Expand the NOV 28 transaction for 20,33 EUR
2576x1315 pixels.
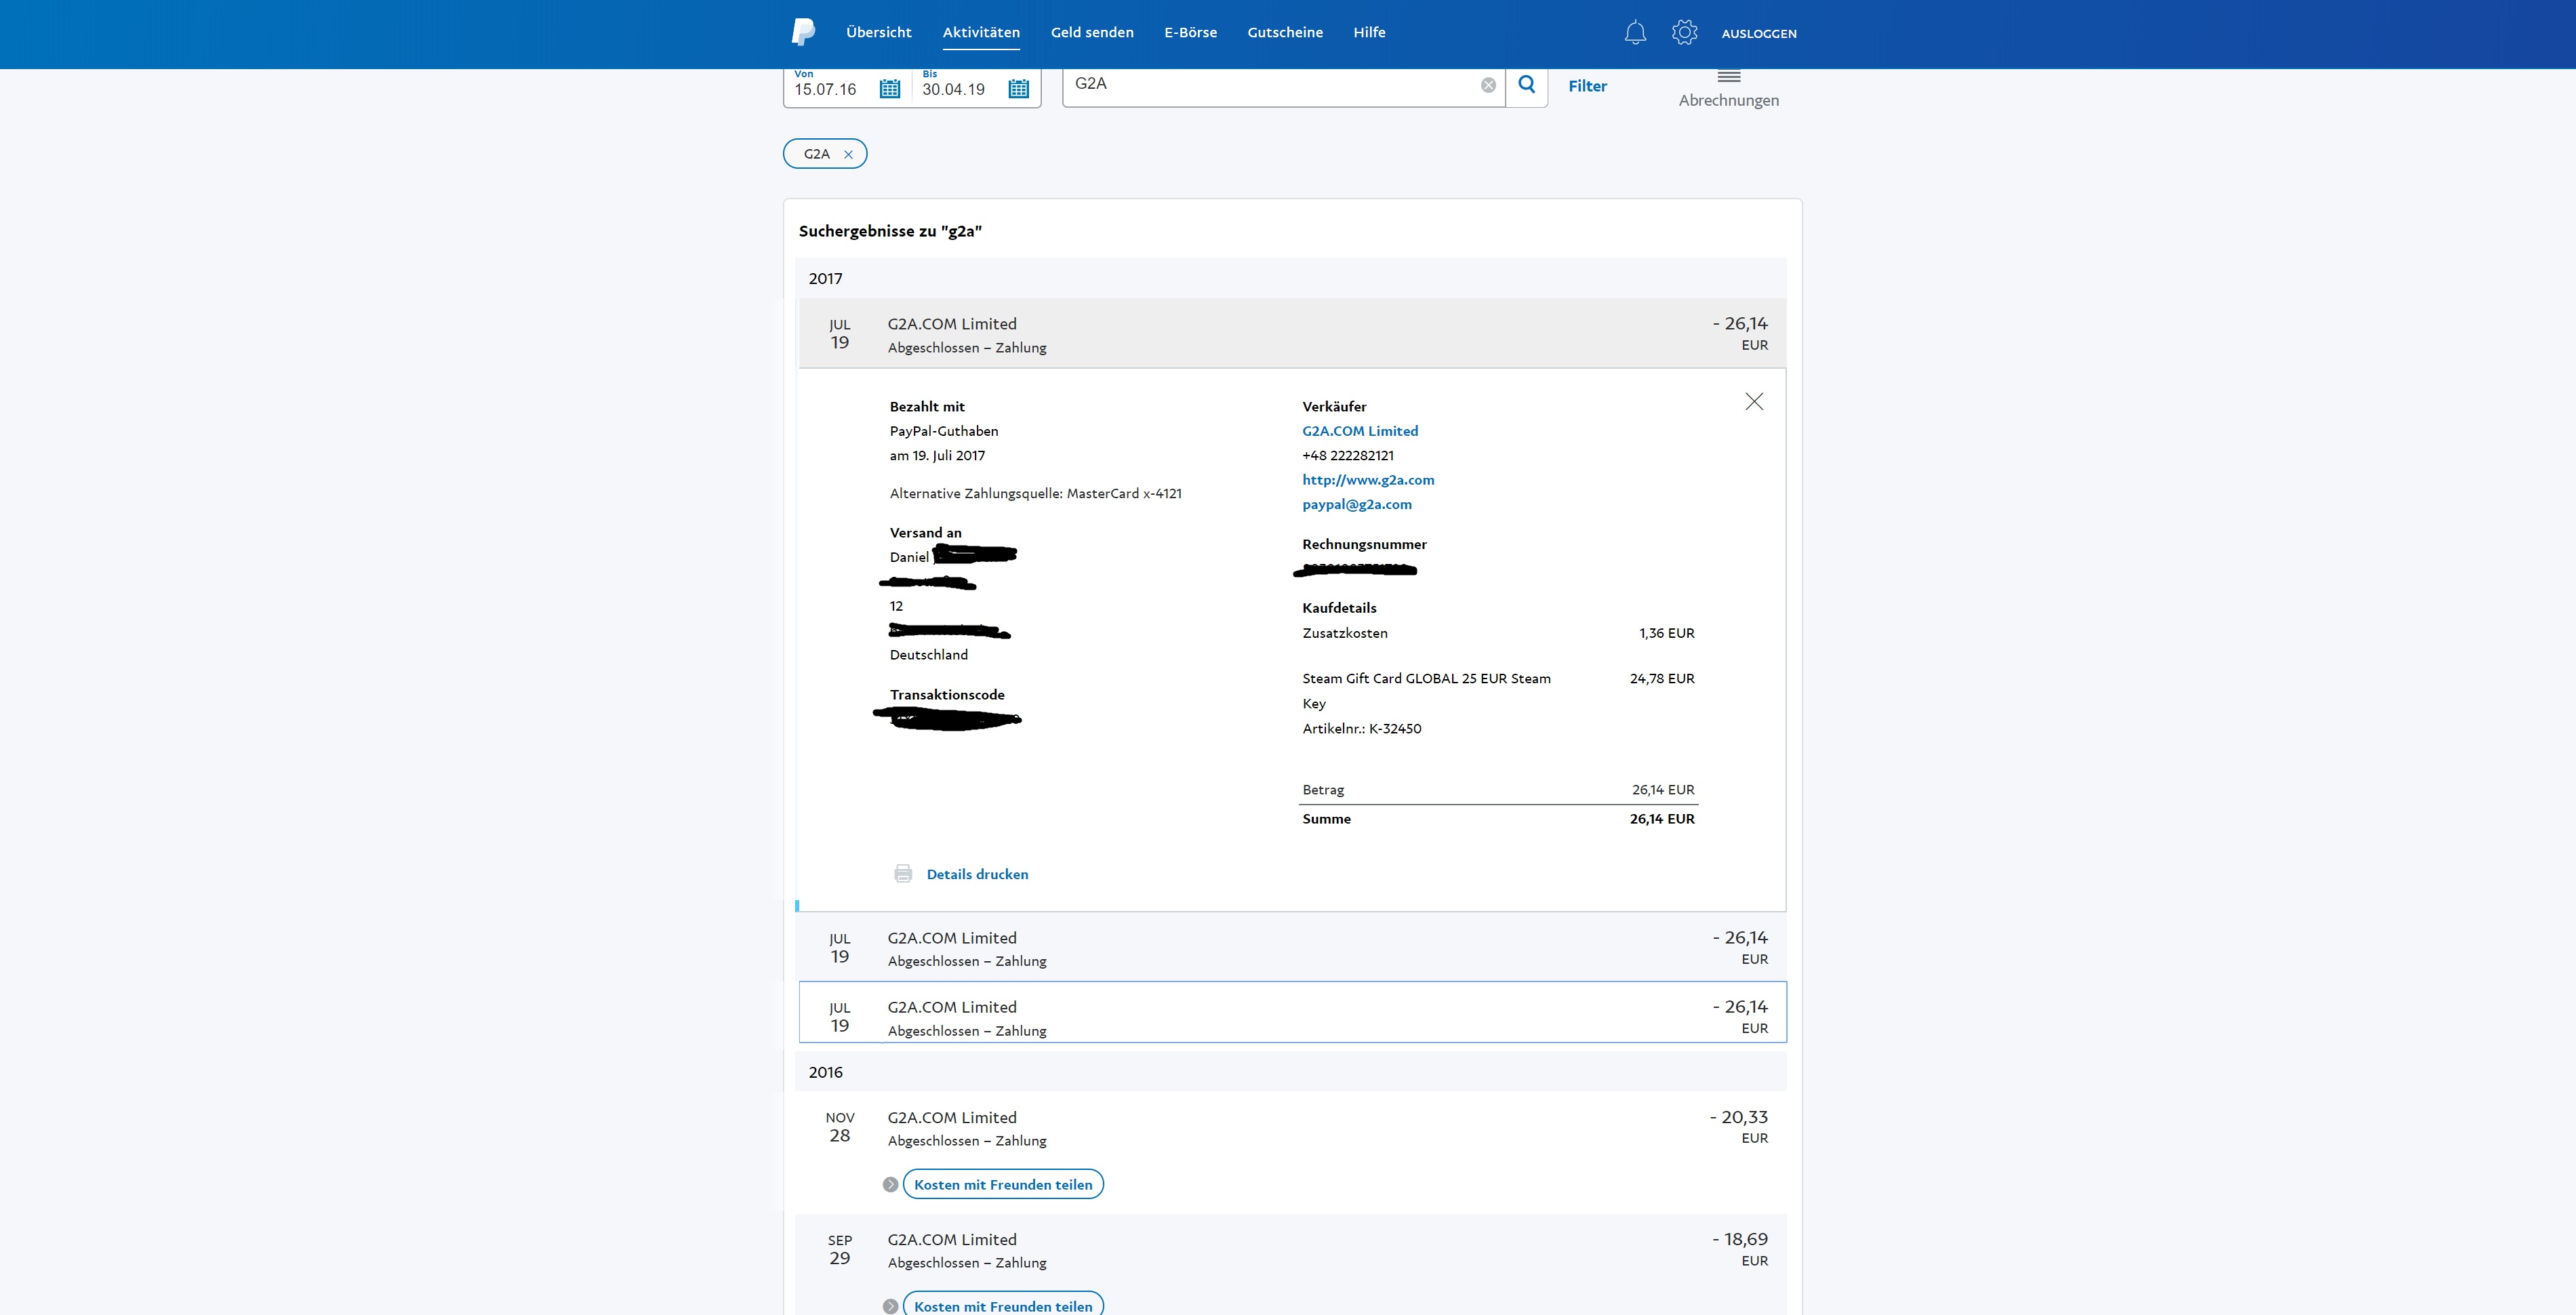coord(1292,1128)
